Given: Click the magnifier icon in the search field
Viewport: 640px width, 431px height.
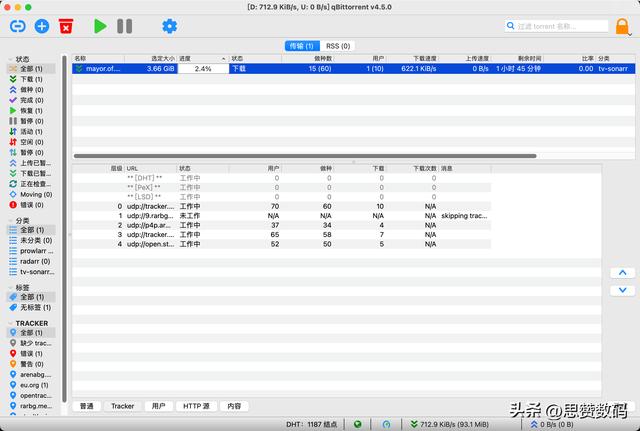Looking at the screenshot, I should [510, 26].
